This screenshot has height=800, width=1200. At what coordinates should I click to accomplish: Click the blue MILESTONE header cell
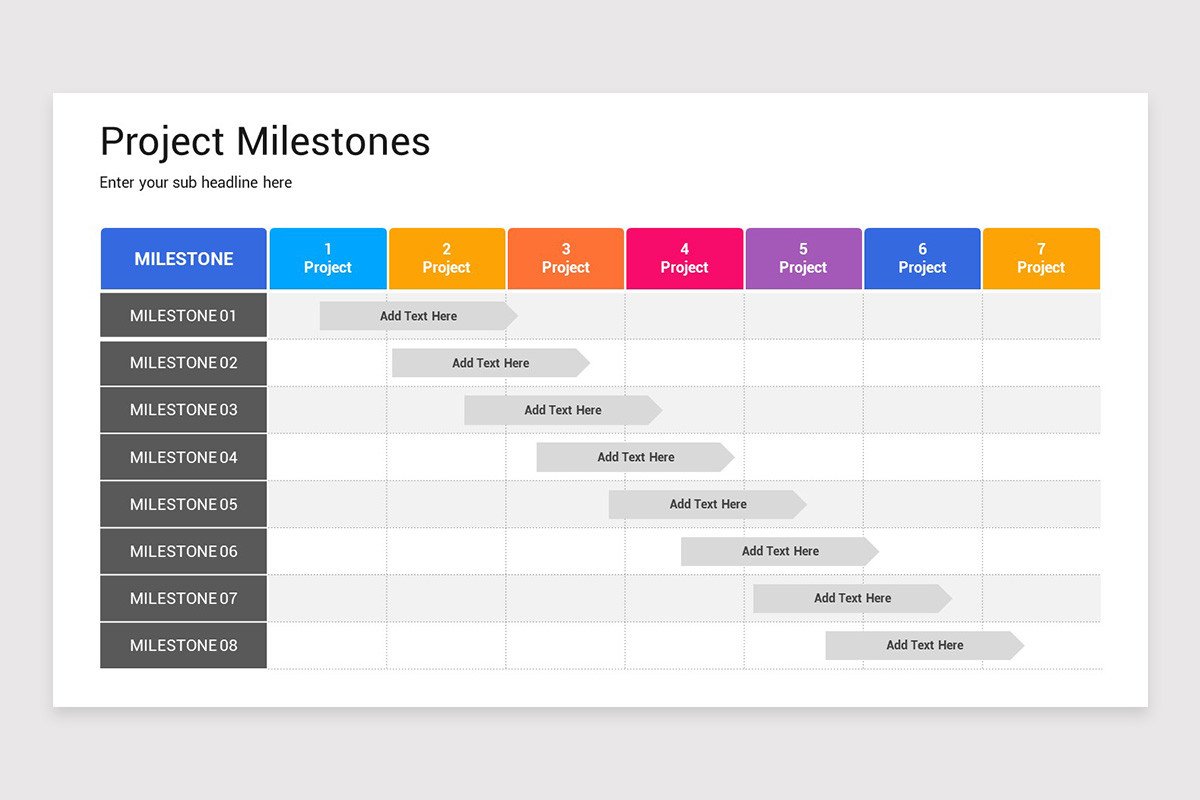coord(184,259)
